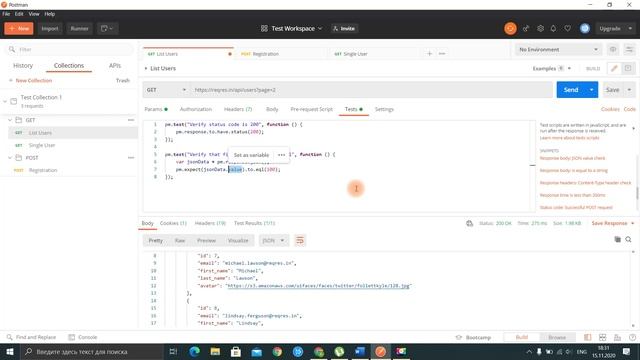
Task: Click Set as variable option
Action: point(251,155)
